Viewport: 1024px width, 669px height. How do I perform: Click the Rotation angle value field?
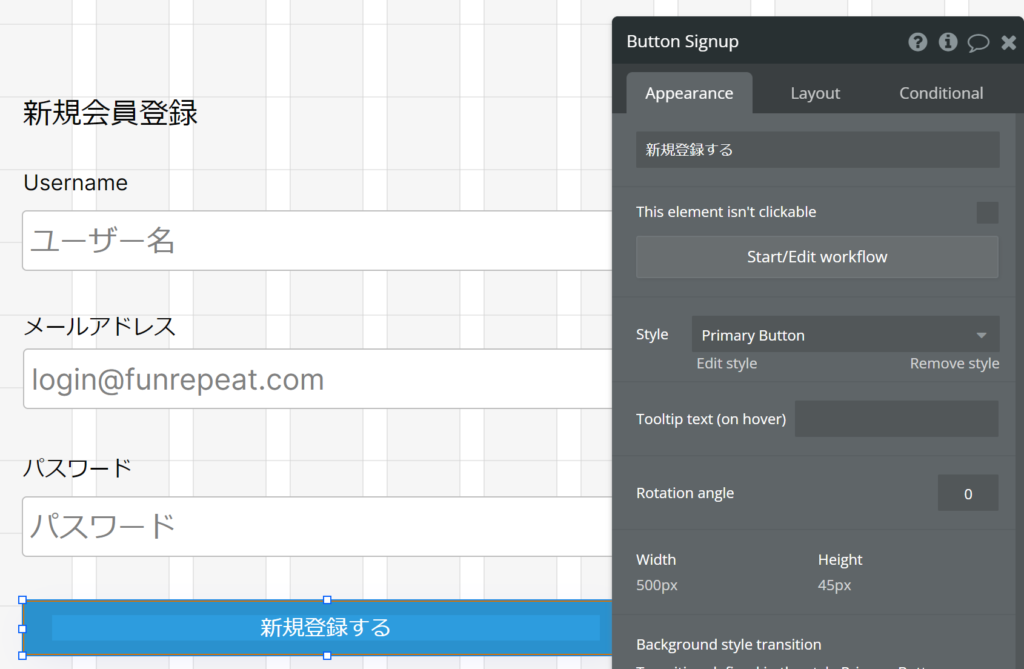pyautogui.click(x=967, y=493)
